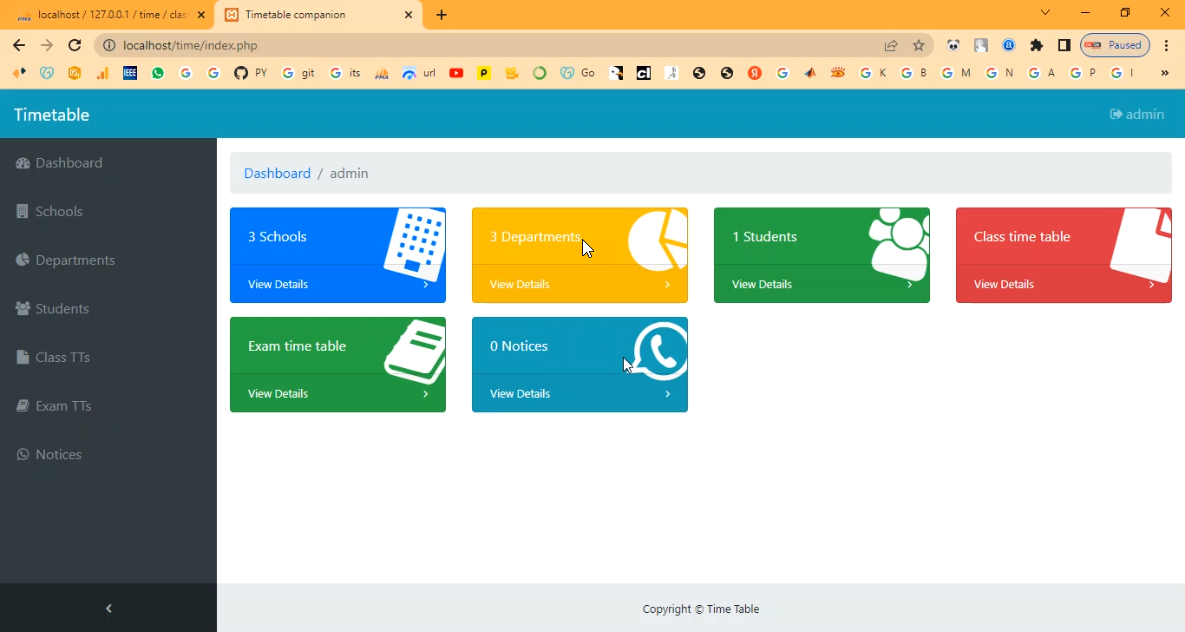Click the admin logout icon in header

(1116, 115)
